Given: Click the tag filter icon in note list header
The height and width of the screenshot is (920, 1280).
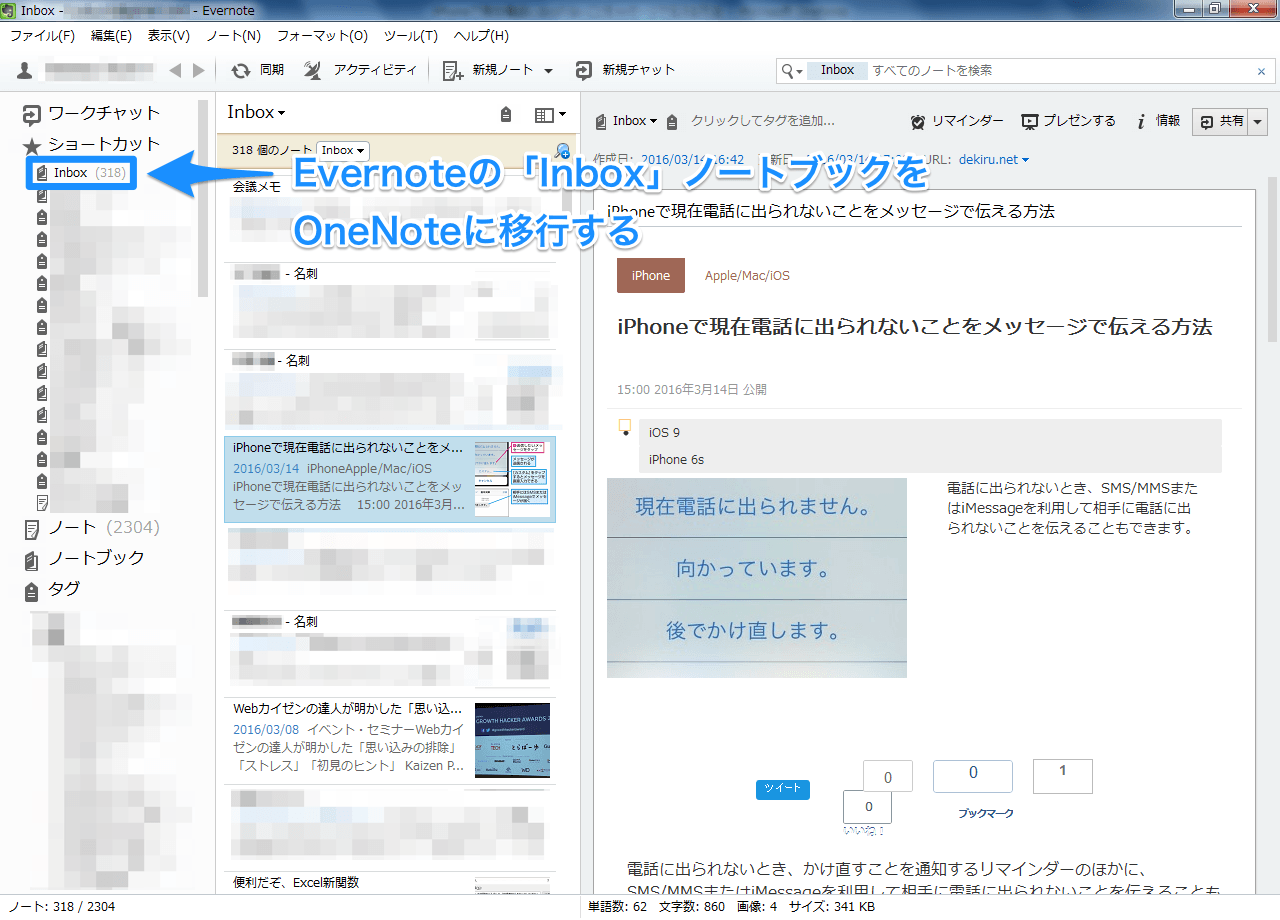Looking at the screenshot, I should (506, 115).
